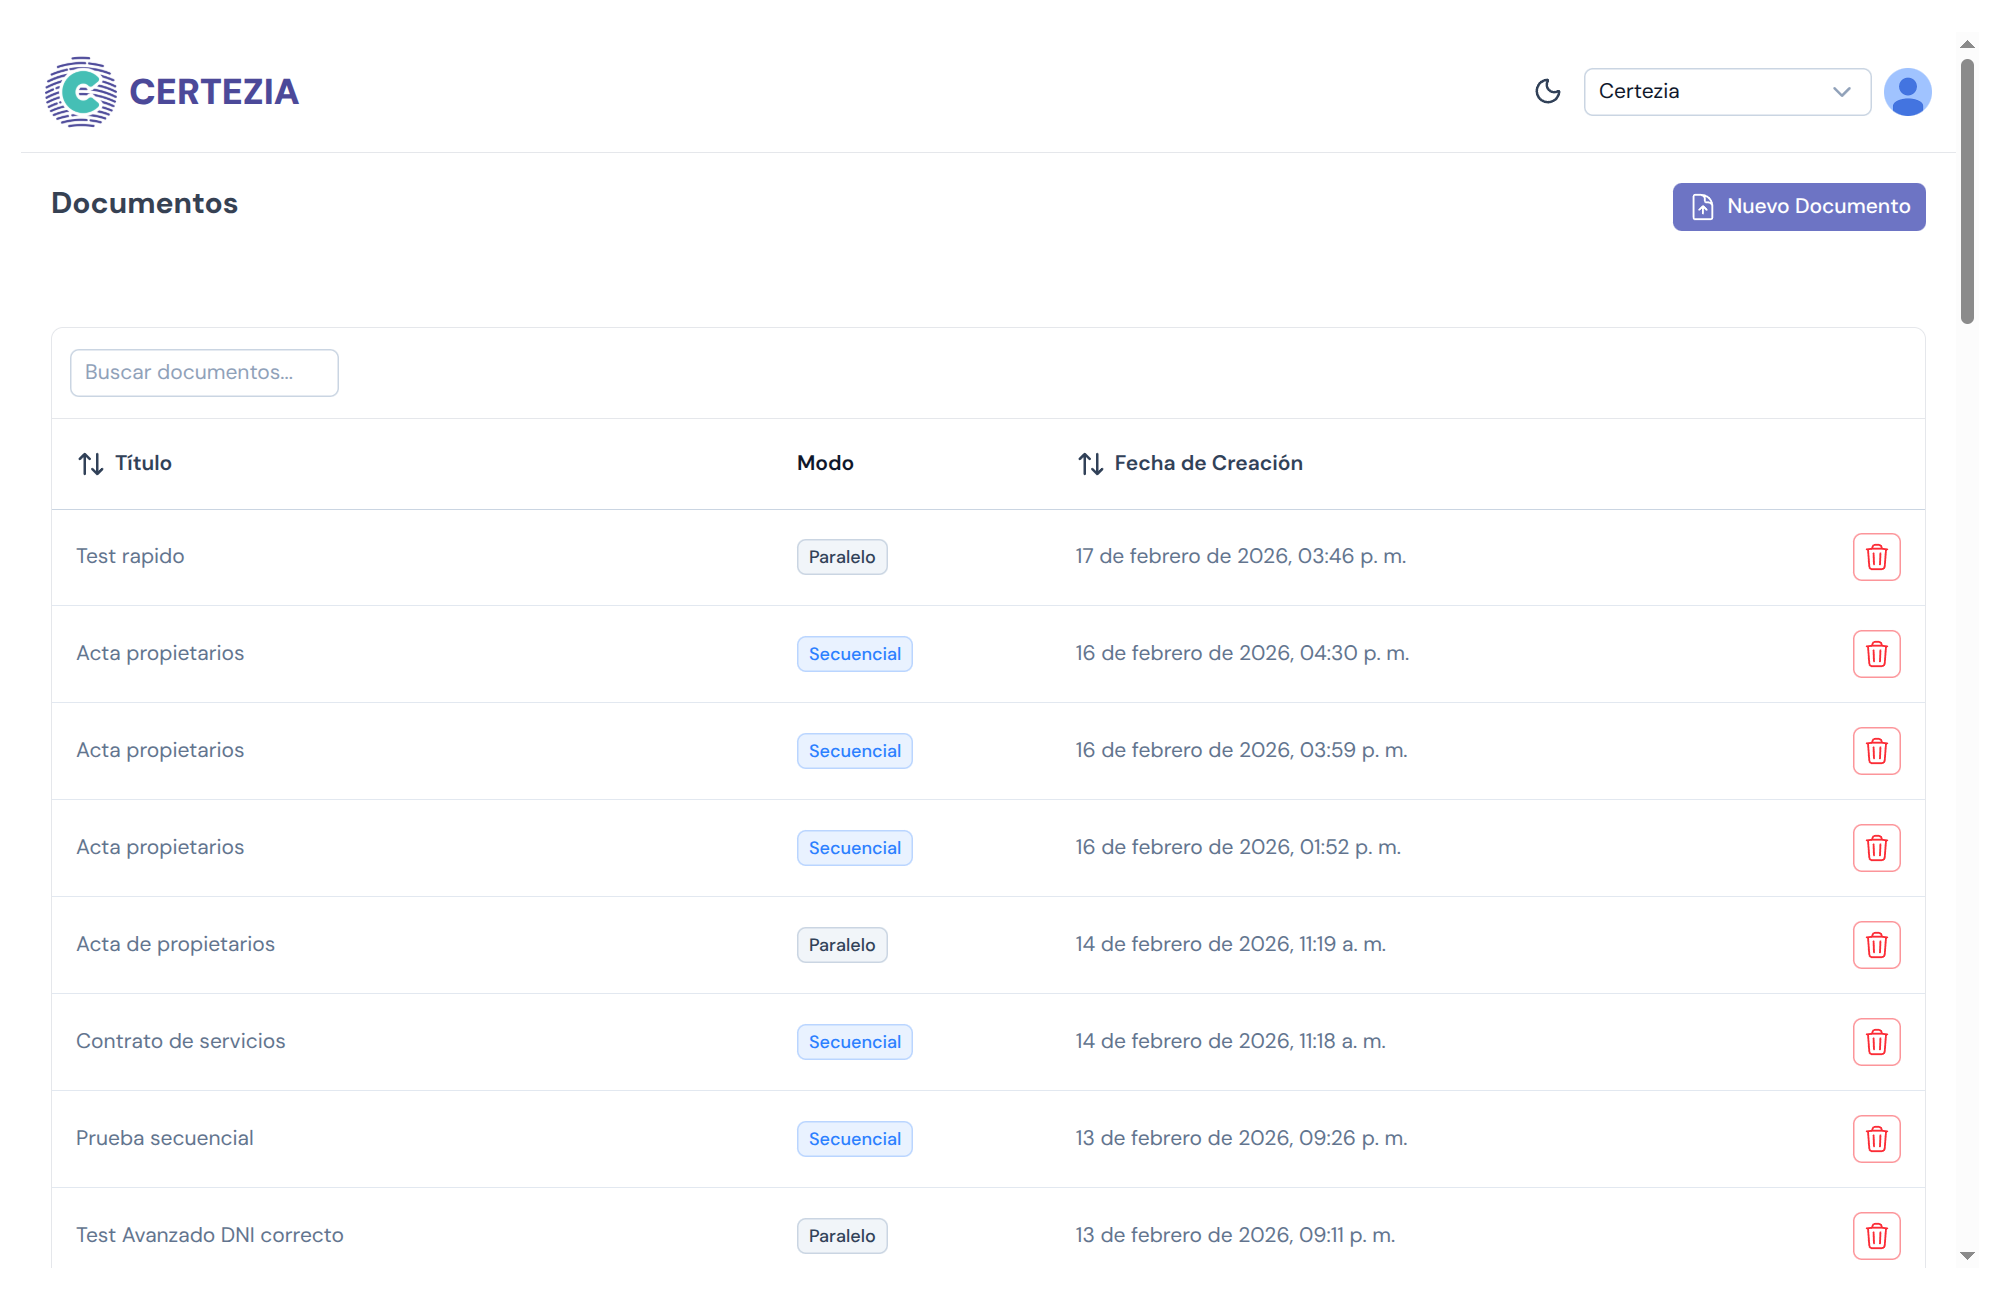The height and width of the screenshot is (1300, 2000).
Task: Click the scrollbar down arrow
Action: tap(1967, 1256)
